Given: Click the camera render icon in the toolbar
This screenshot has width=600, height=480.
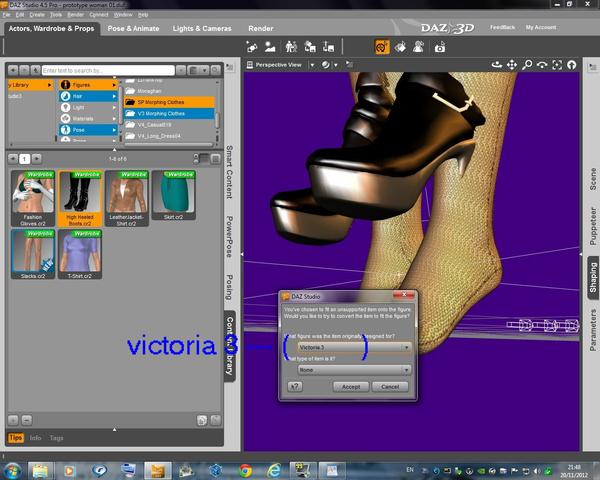Looking at the screenshot, I should click(x=440, y=47).
